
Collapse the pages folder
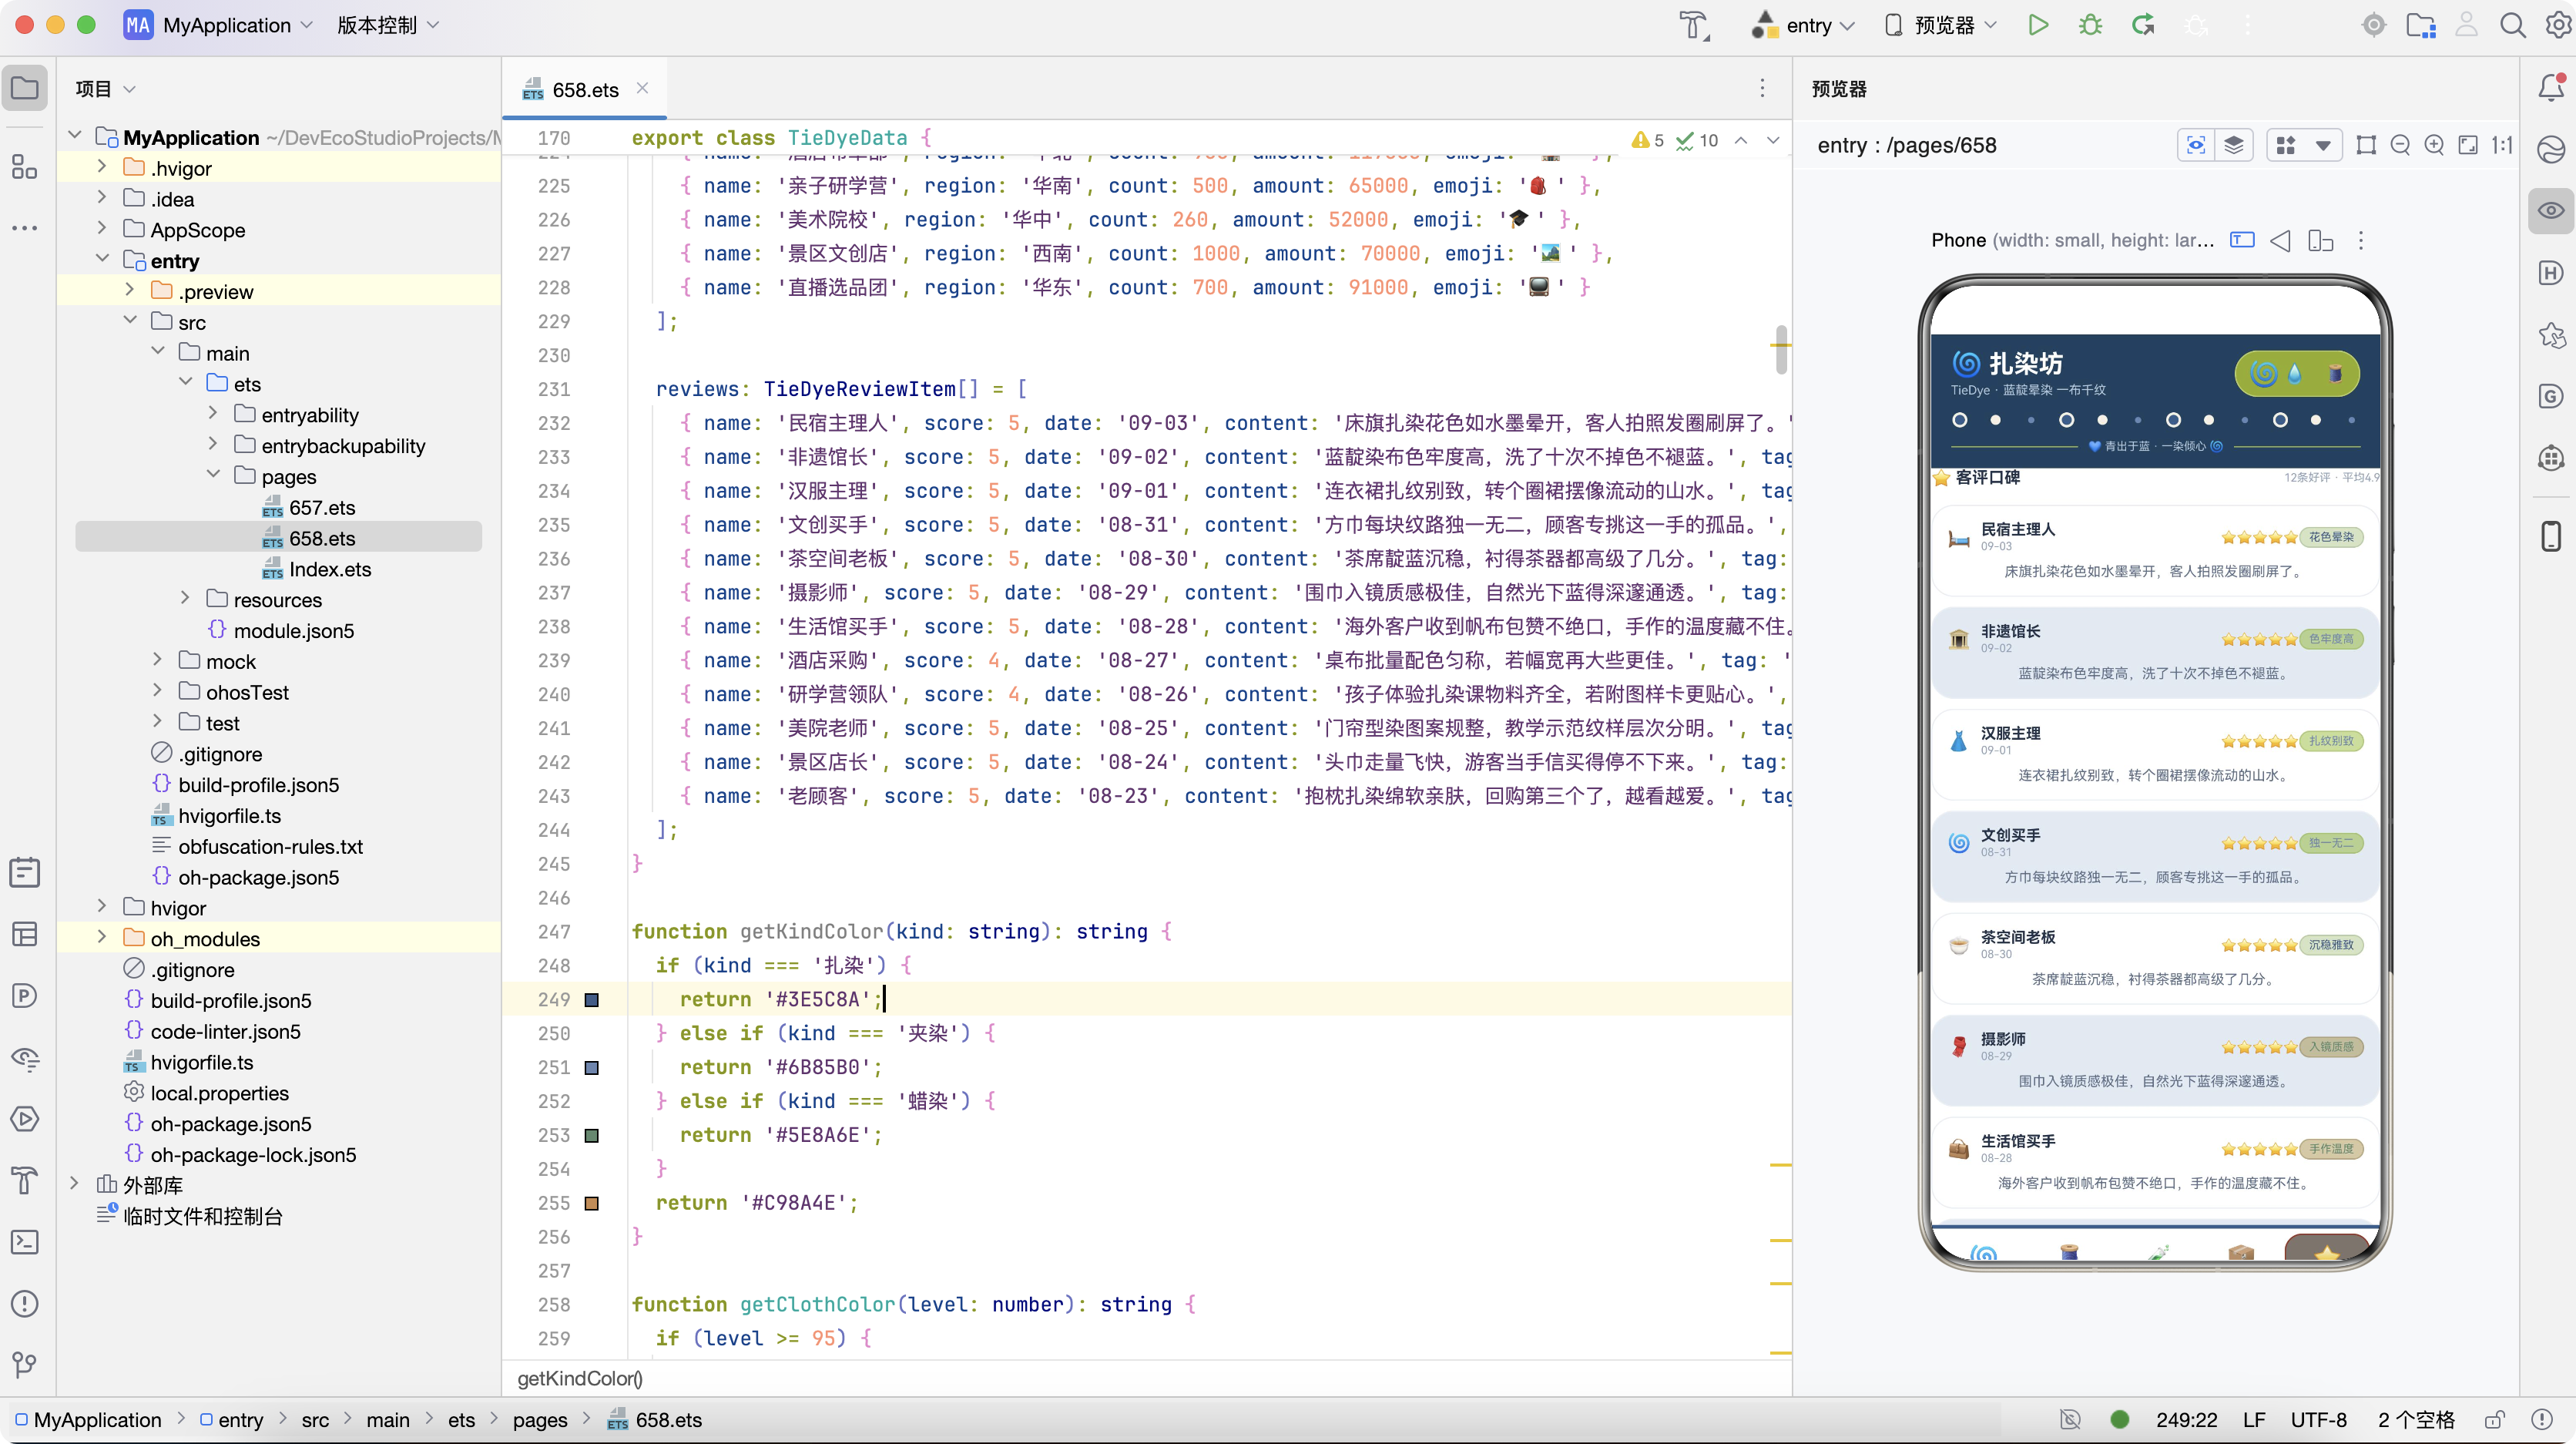click(213, 476)
